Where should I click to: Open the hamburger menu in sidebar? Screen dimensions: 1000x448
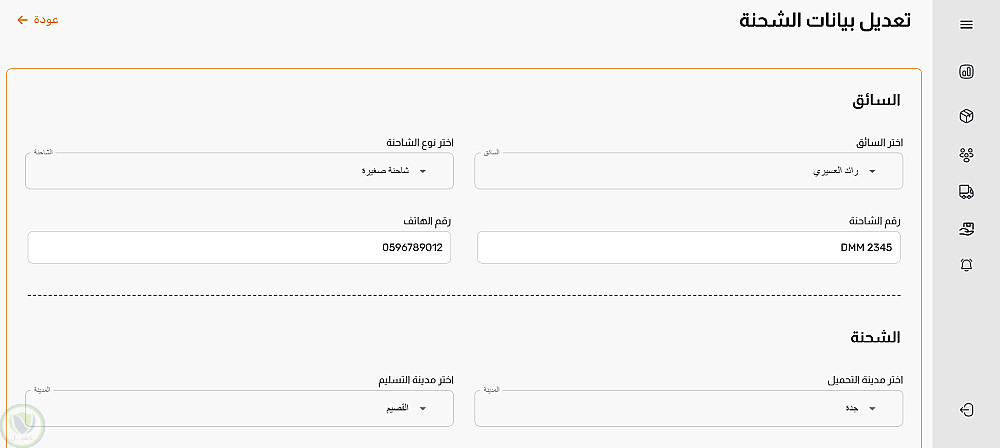tap(966, 25)
